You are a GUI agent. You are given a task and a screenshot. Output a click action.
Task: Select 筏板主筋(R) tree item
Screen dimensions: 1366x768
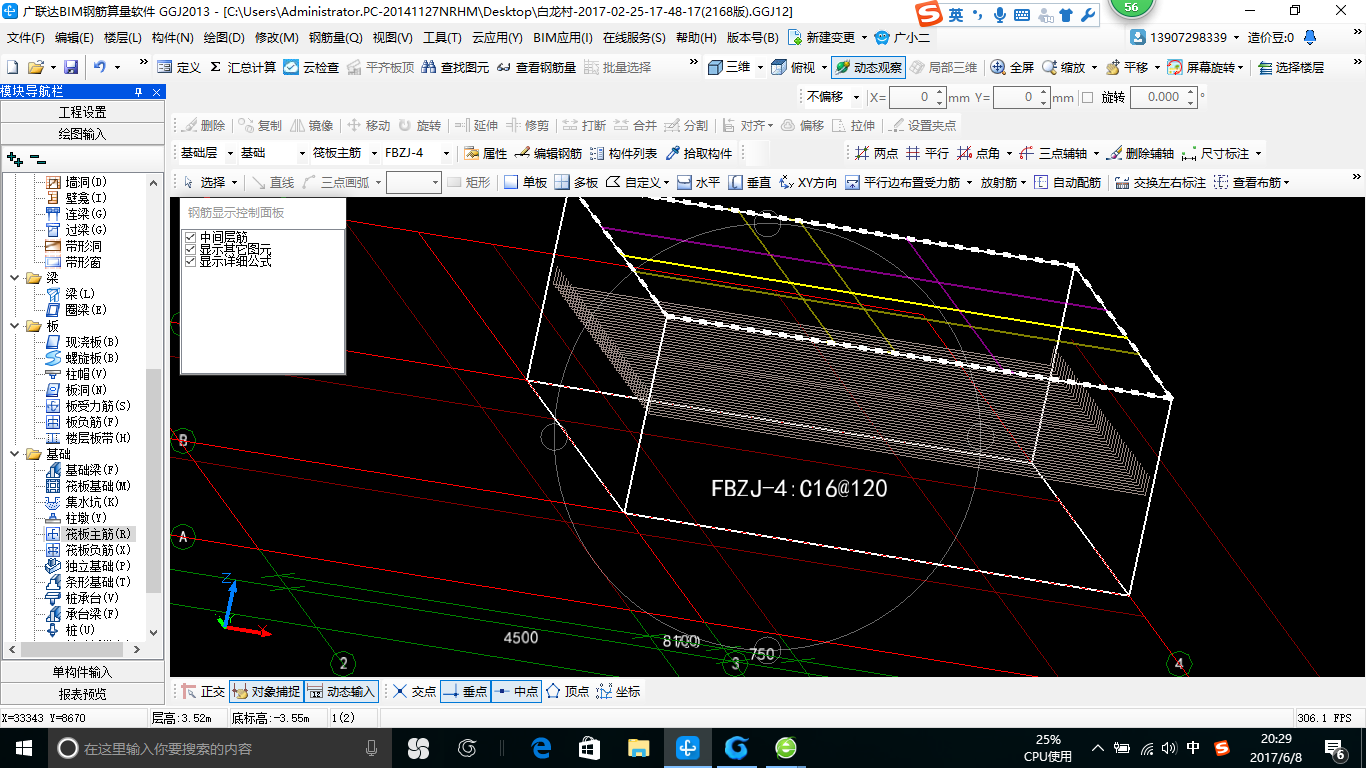(98, 534)
